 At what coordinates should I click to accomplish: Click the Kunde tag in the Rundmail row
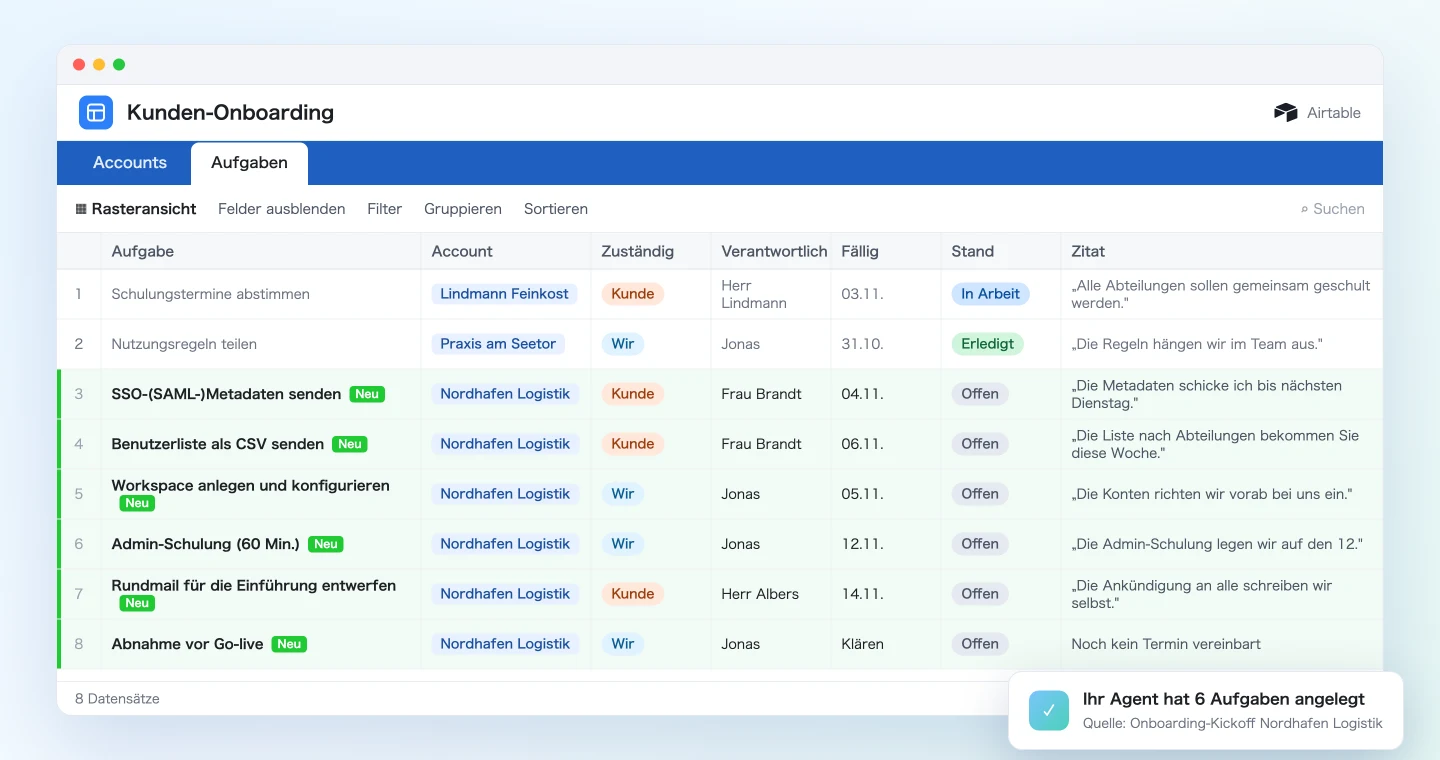point(633,594)
